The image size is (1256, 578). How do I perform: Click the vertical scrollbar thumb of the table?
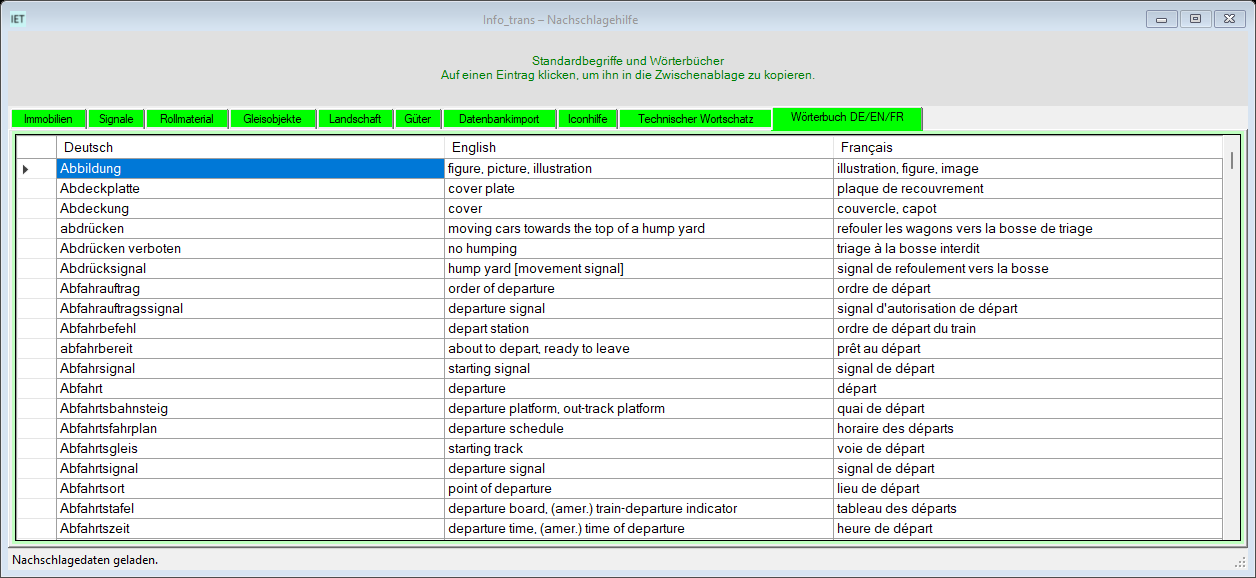[1232, 160]
